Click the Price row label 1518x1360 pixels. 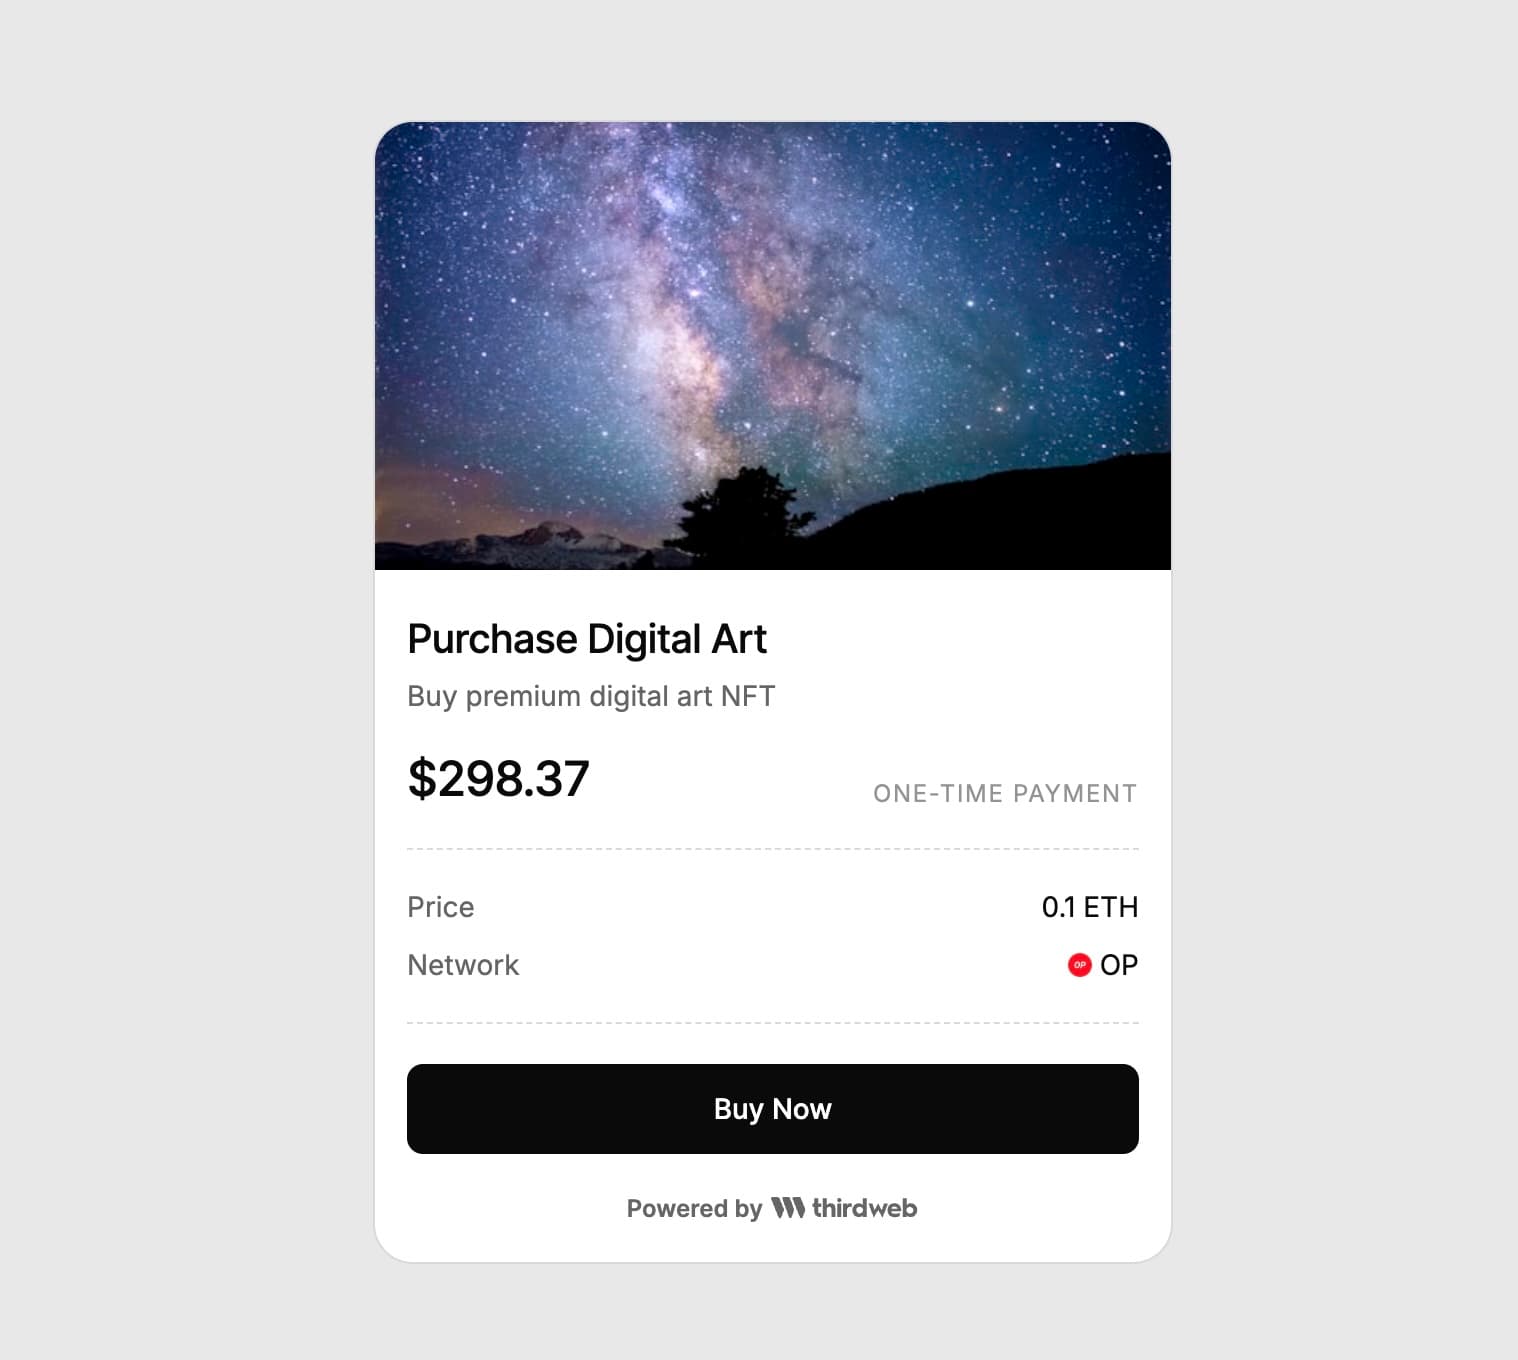tap(440, 907)
